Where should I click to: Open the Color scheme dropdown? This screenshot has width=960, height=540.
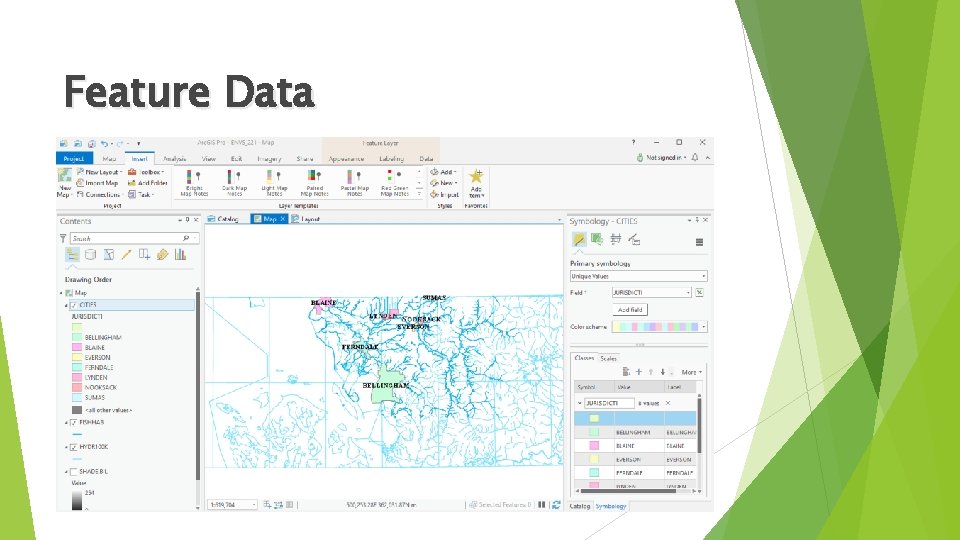click(659, 327)
